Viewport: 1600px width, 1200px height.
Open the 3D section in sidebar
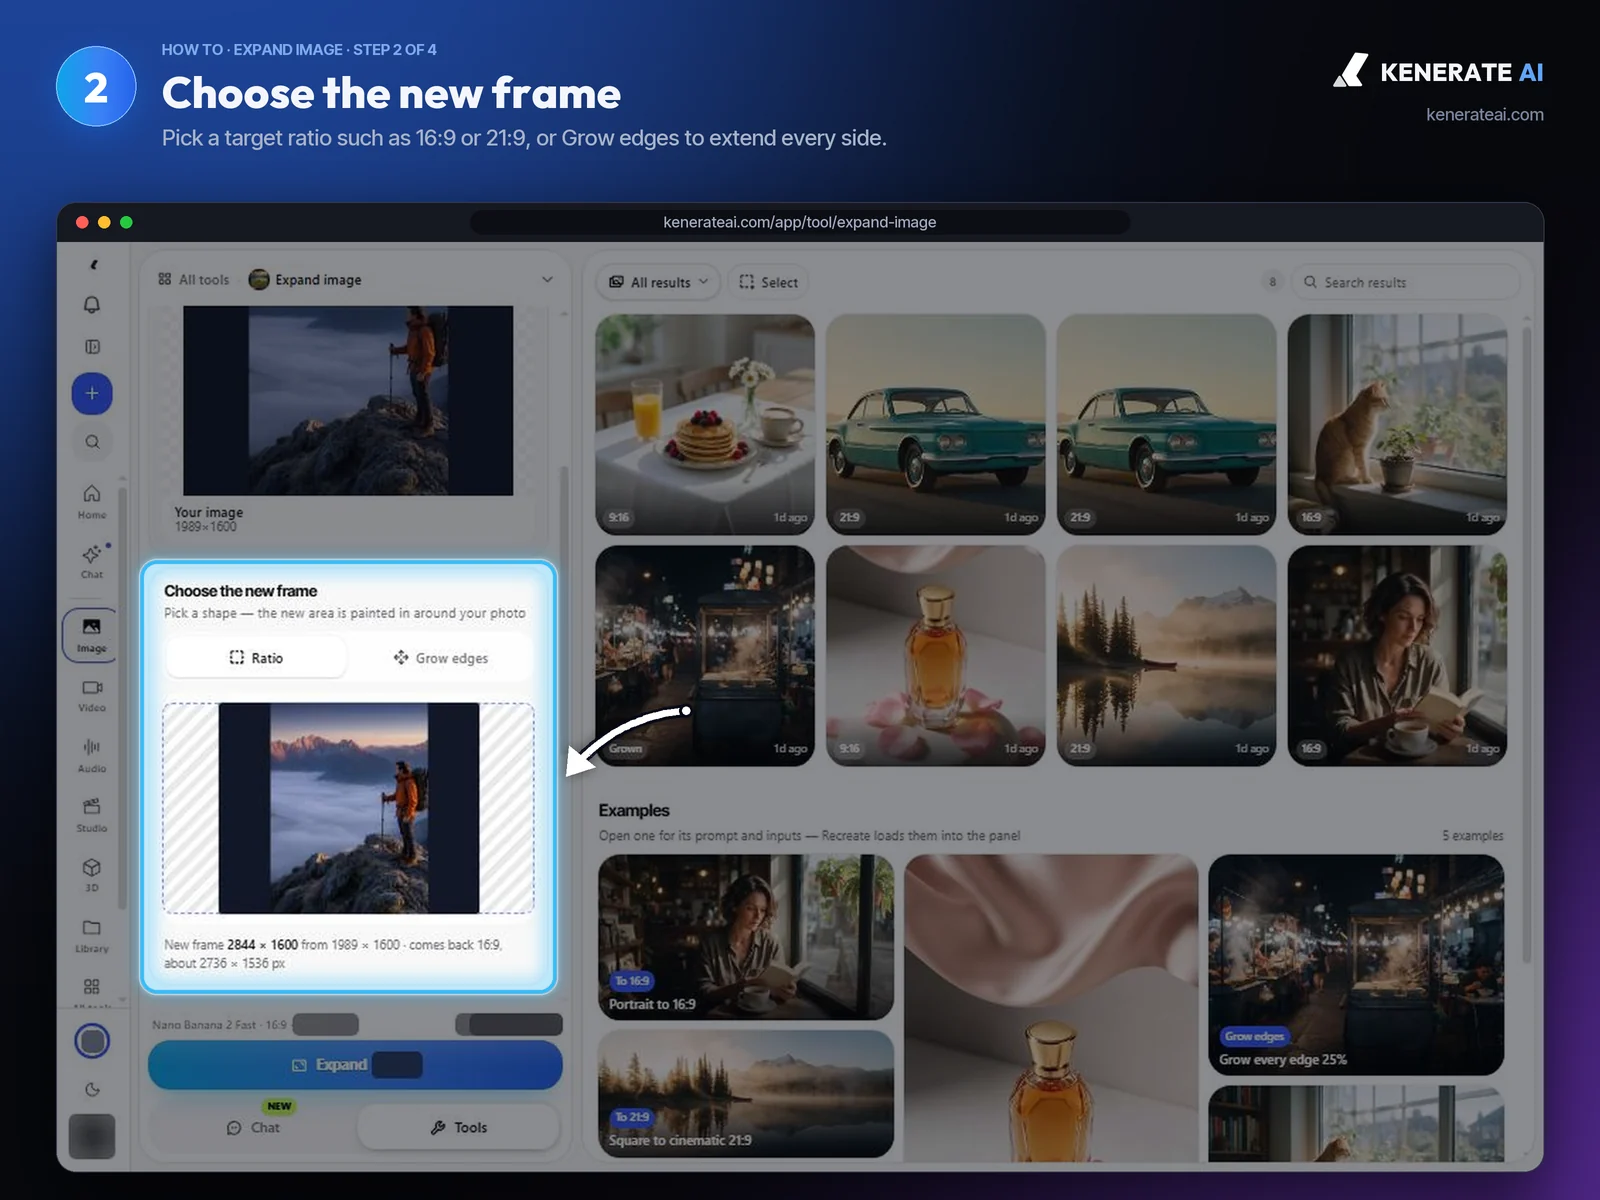point(92,875)
